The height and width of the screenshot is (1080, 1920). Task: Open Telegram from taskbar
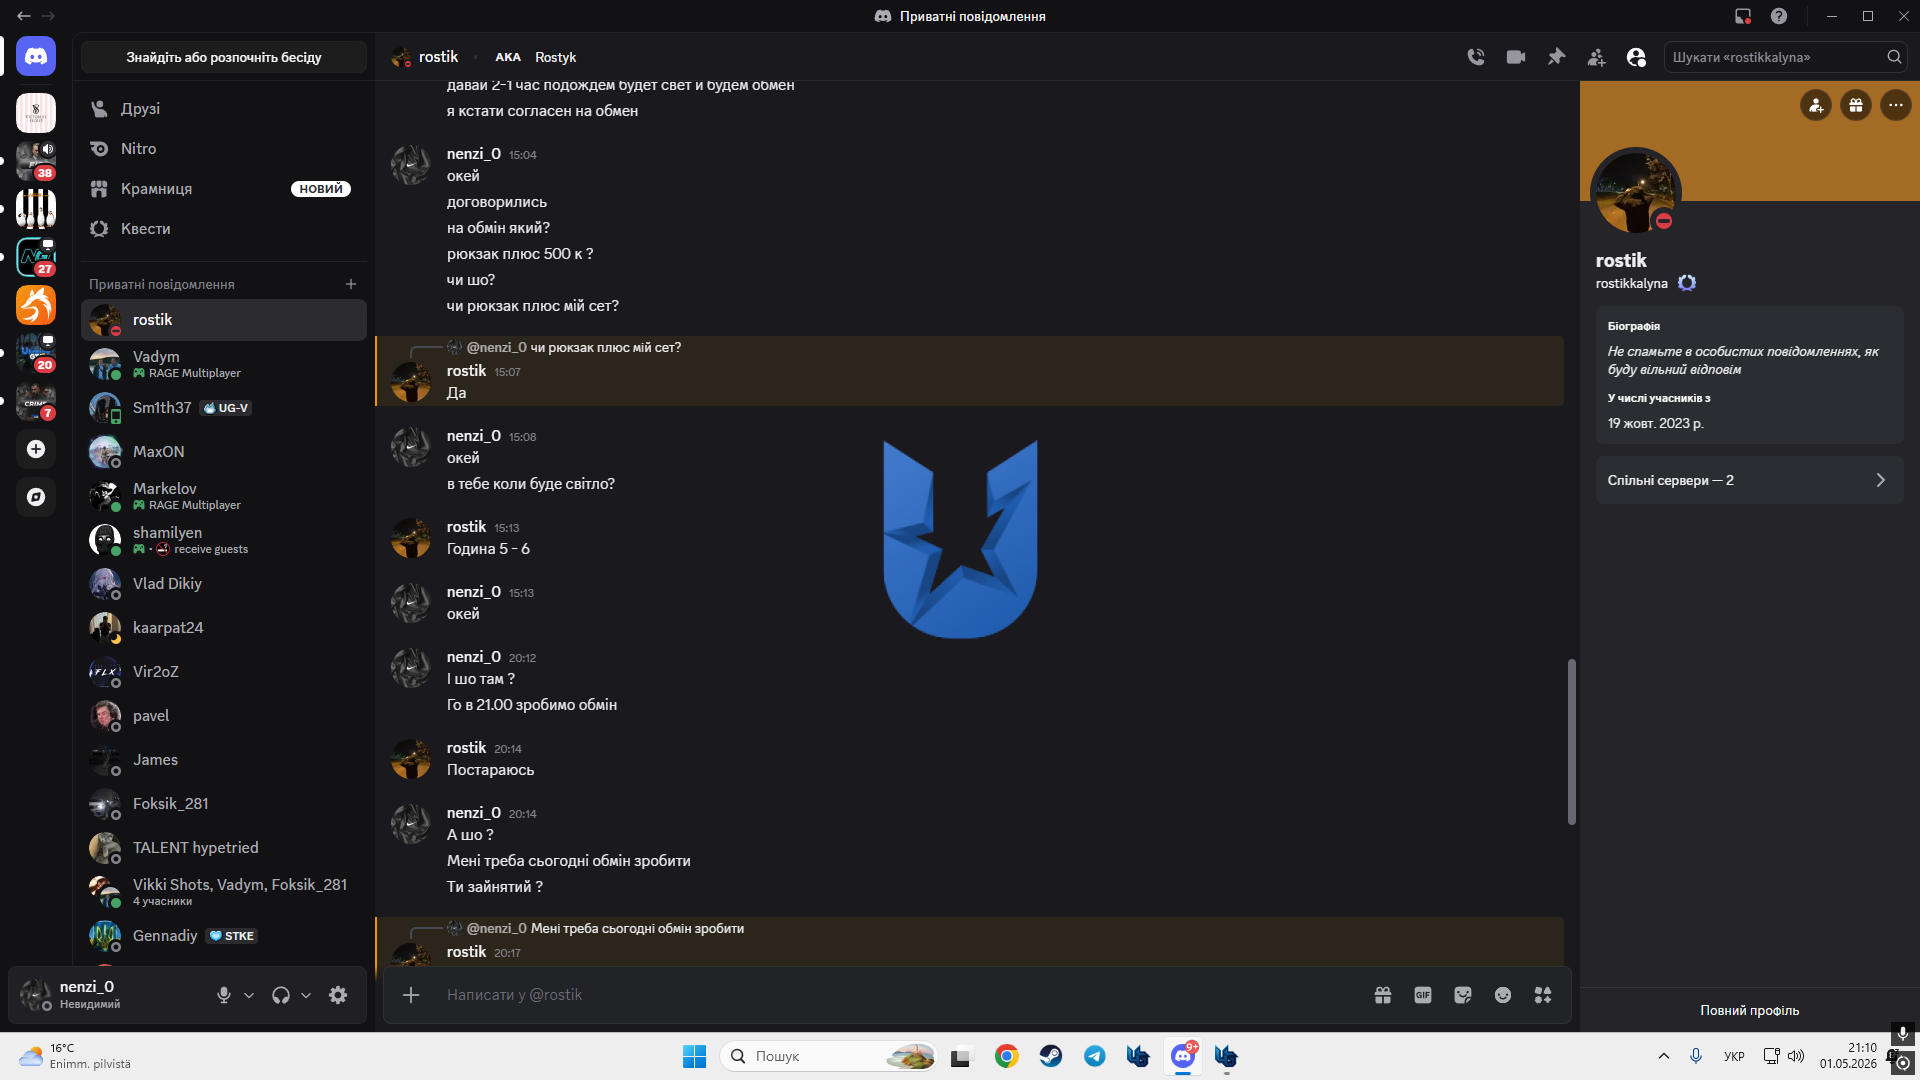coord(1094,1056)
